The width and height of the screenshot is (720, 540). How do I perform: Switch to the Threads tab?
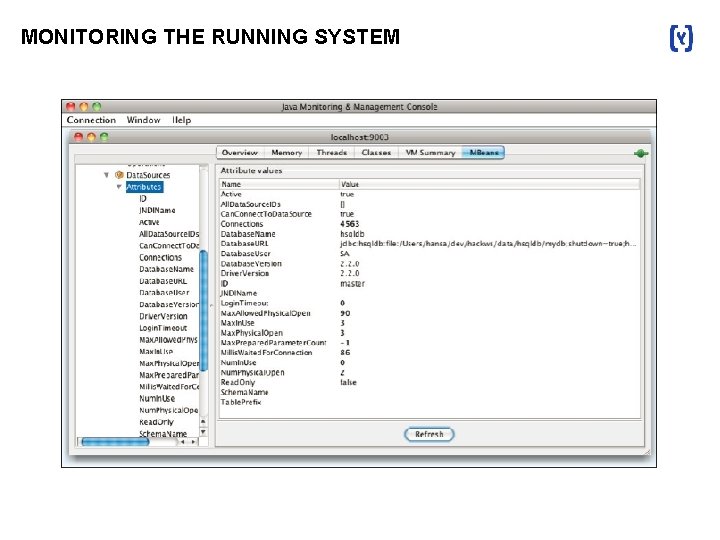tap(332, 152)
